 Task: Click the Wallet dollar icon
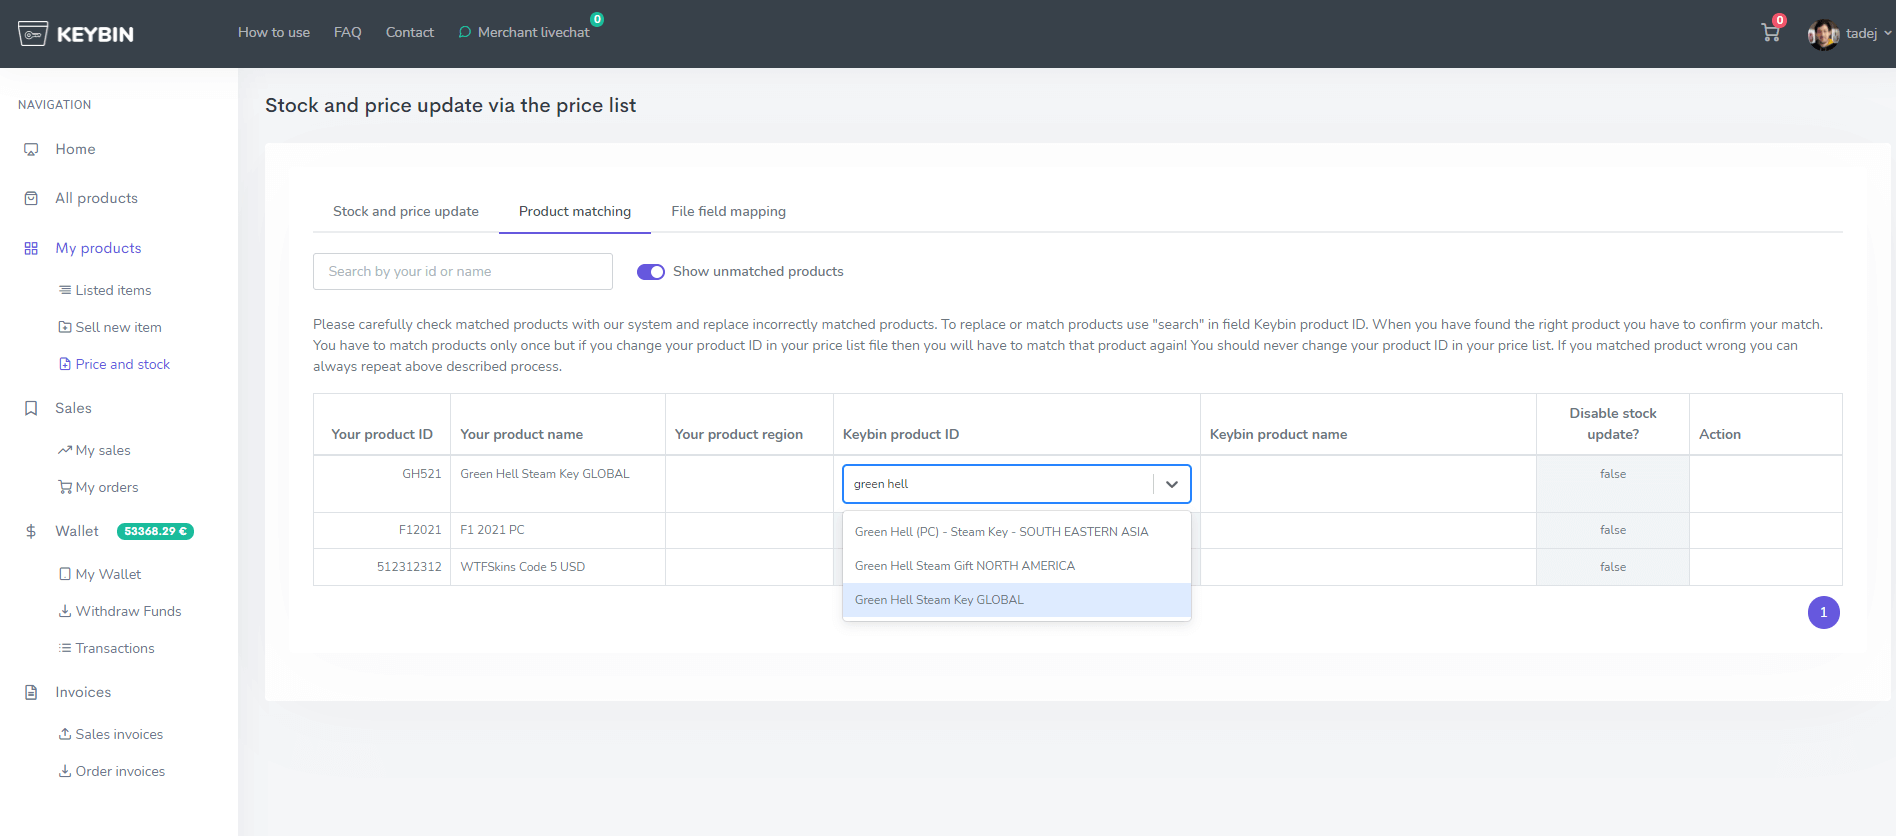(x=31, y=531)
